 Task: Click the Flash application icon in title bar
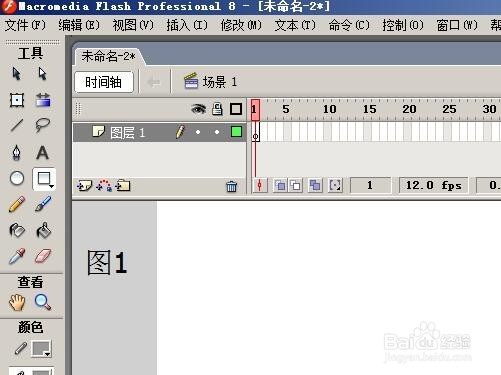coord(8,7)
